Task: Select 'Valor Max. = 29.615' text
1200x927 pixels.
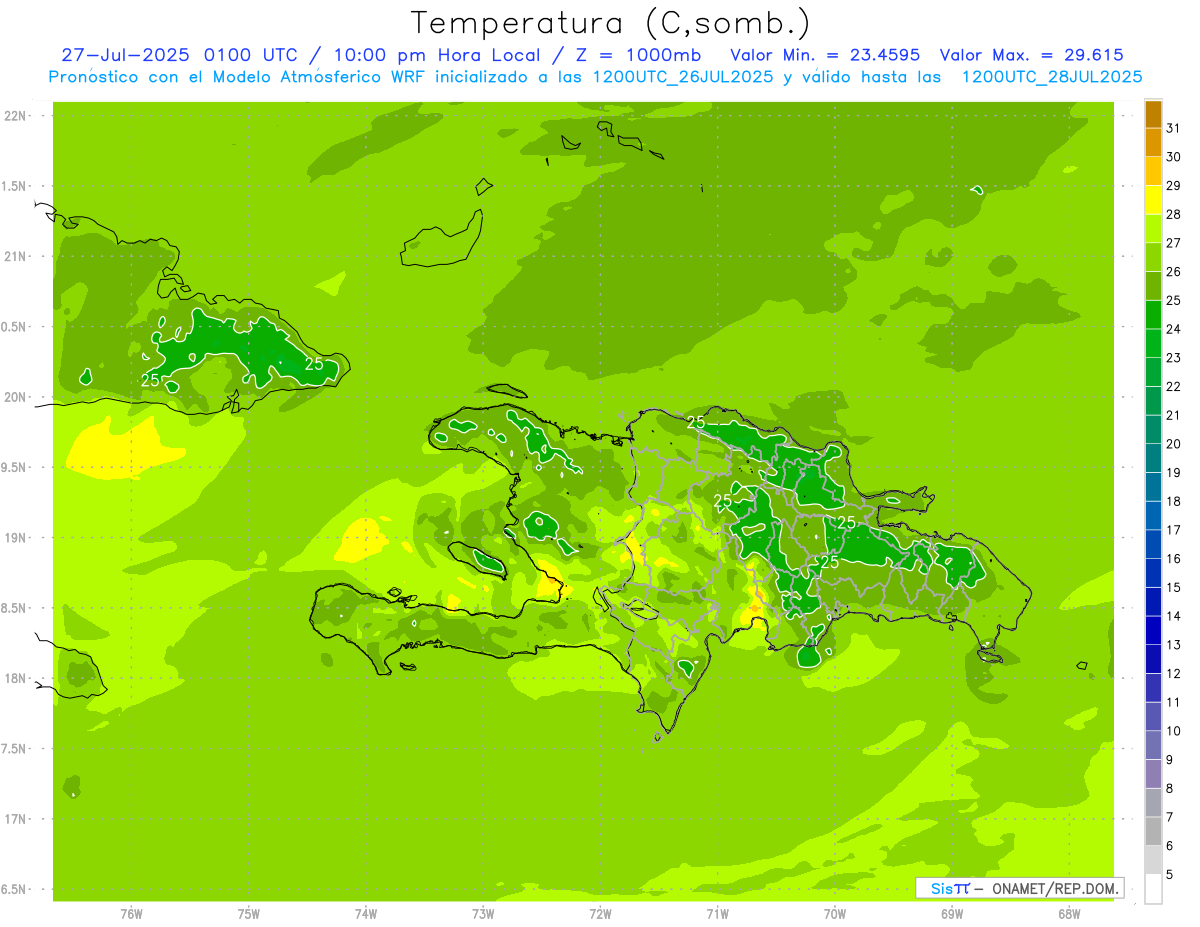Action: [x=1032, y=55]
